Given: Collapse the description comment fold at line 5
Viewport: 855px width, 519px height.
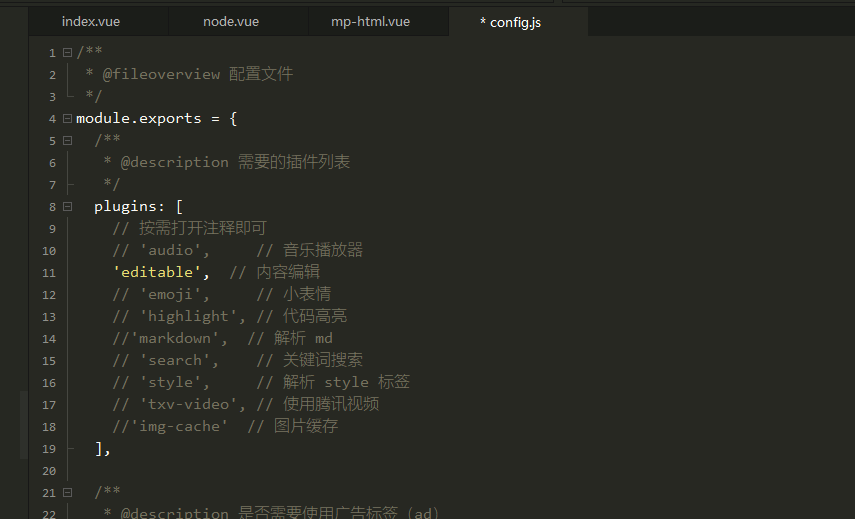Looking at the screenshot, I should tap(68, 141).
